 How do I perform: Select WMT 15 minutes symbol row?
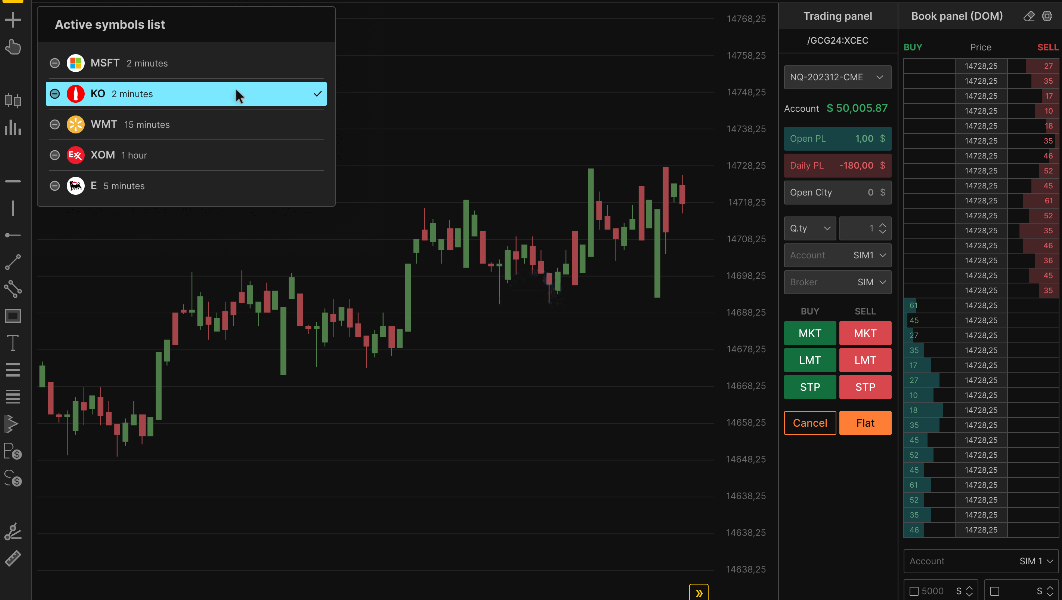[186, 125]
